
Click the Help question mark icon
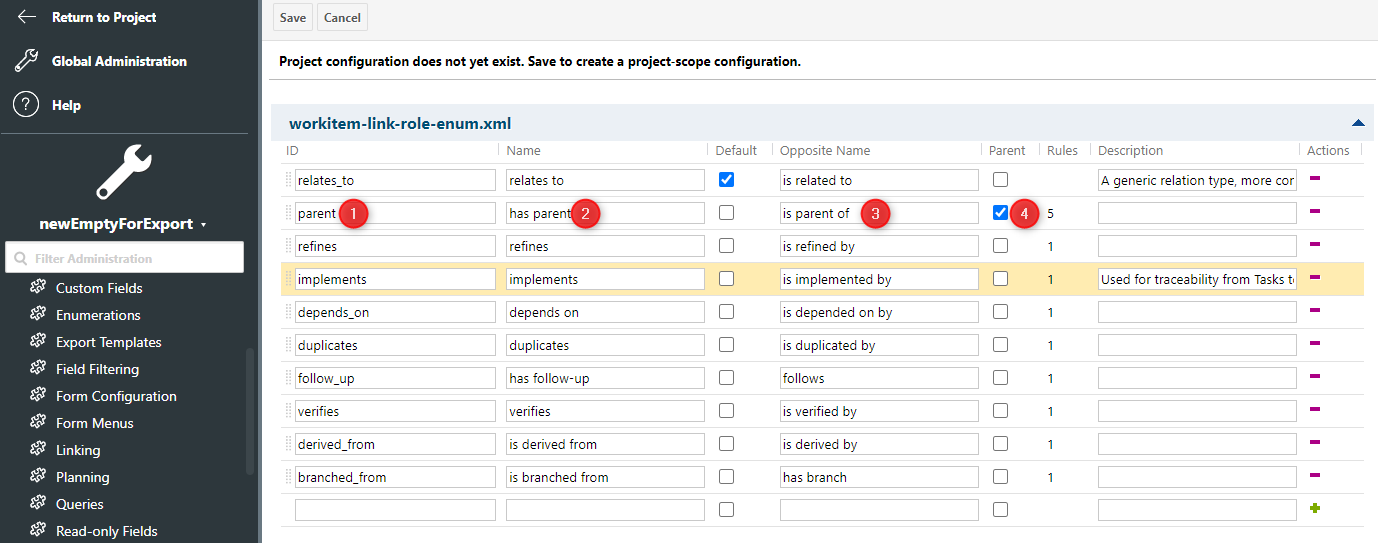[26, 105]
